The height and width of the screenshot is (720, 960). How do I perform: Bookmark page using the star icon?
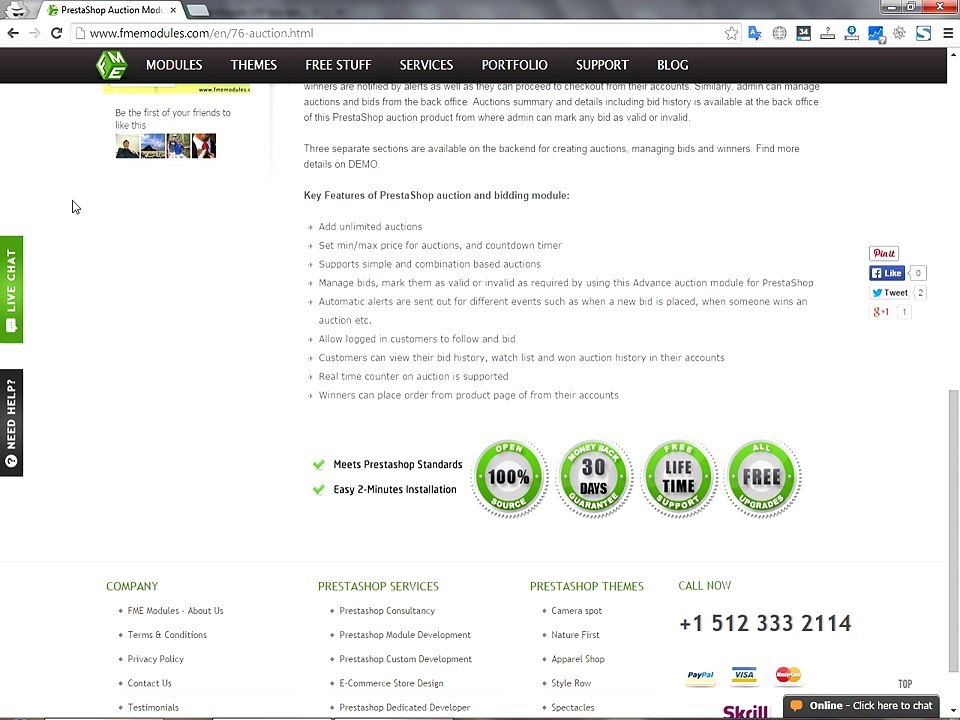[x=731, y=33]
